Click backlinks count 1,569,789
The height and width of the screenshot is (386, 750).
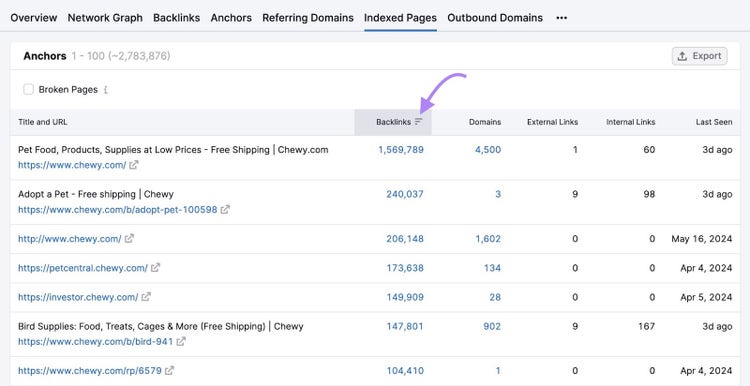click(x=401, y=150)
